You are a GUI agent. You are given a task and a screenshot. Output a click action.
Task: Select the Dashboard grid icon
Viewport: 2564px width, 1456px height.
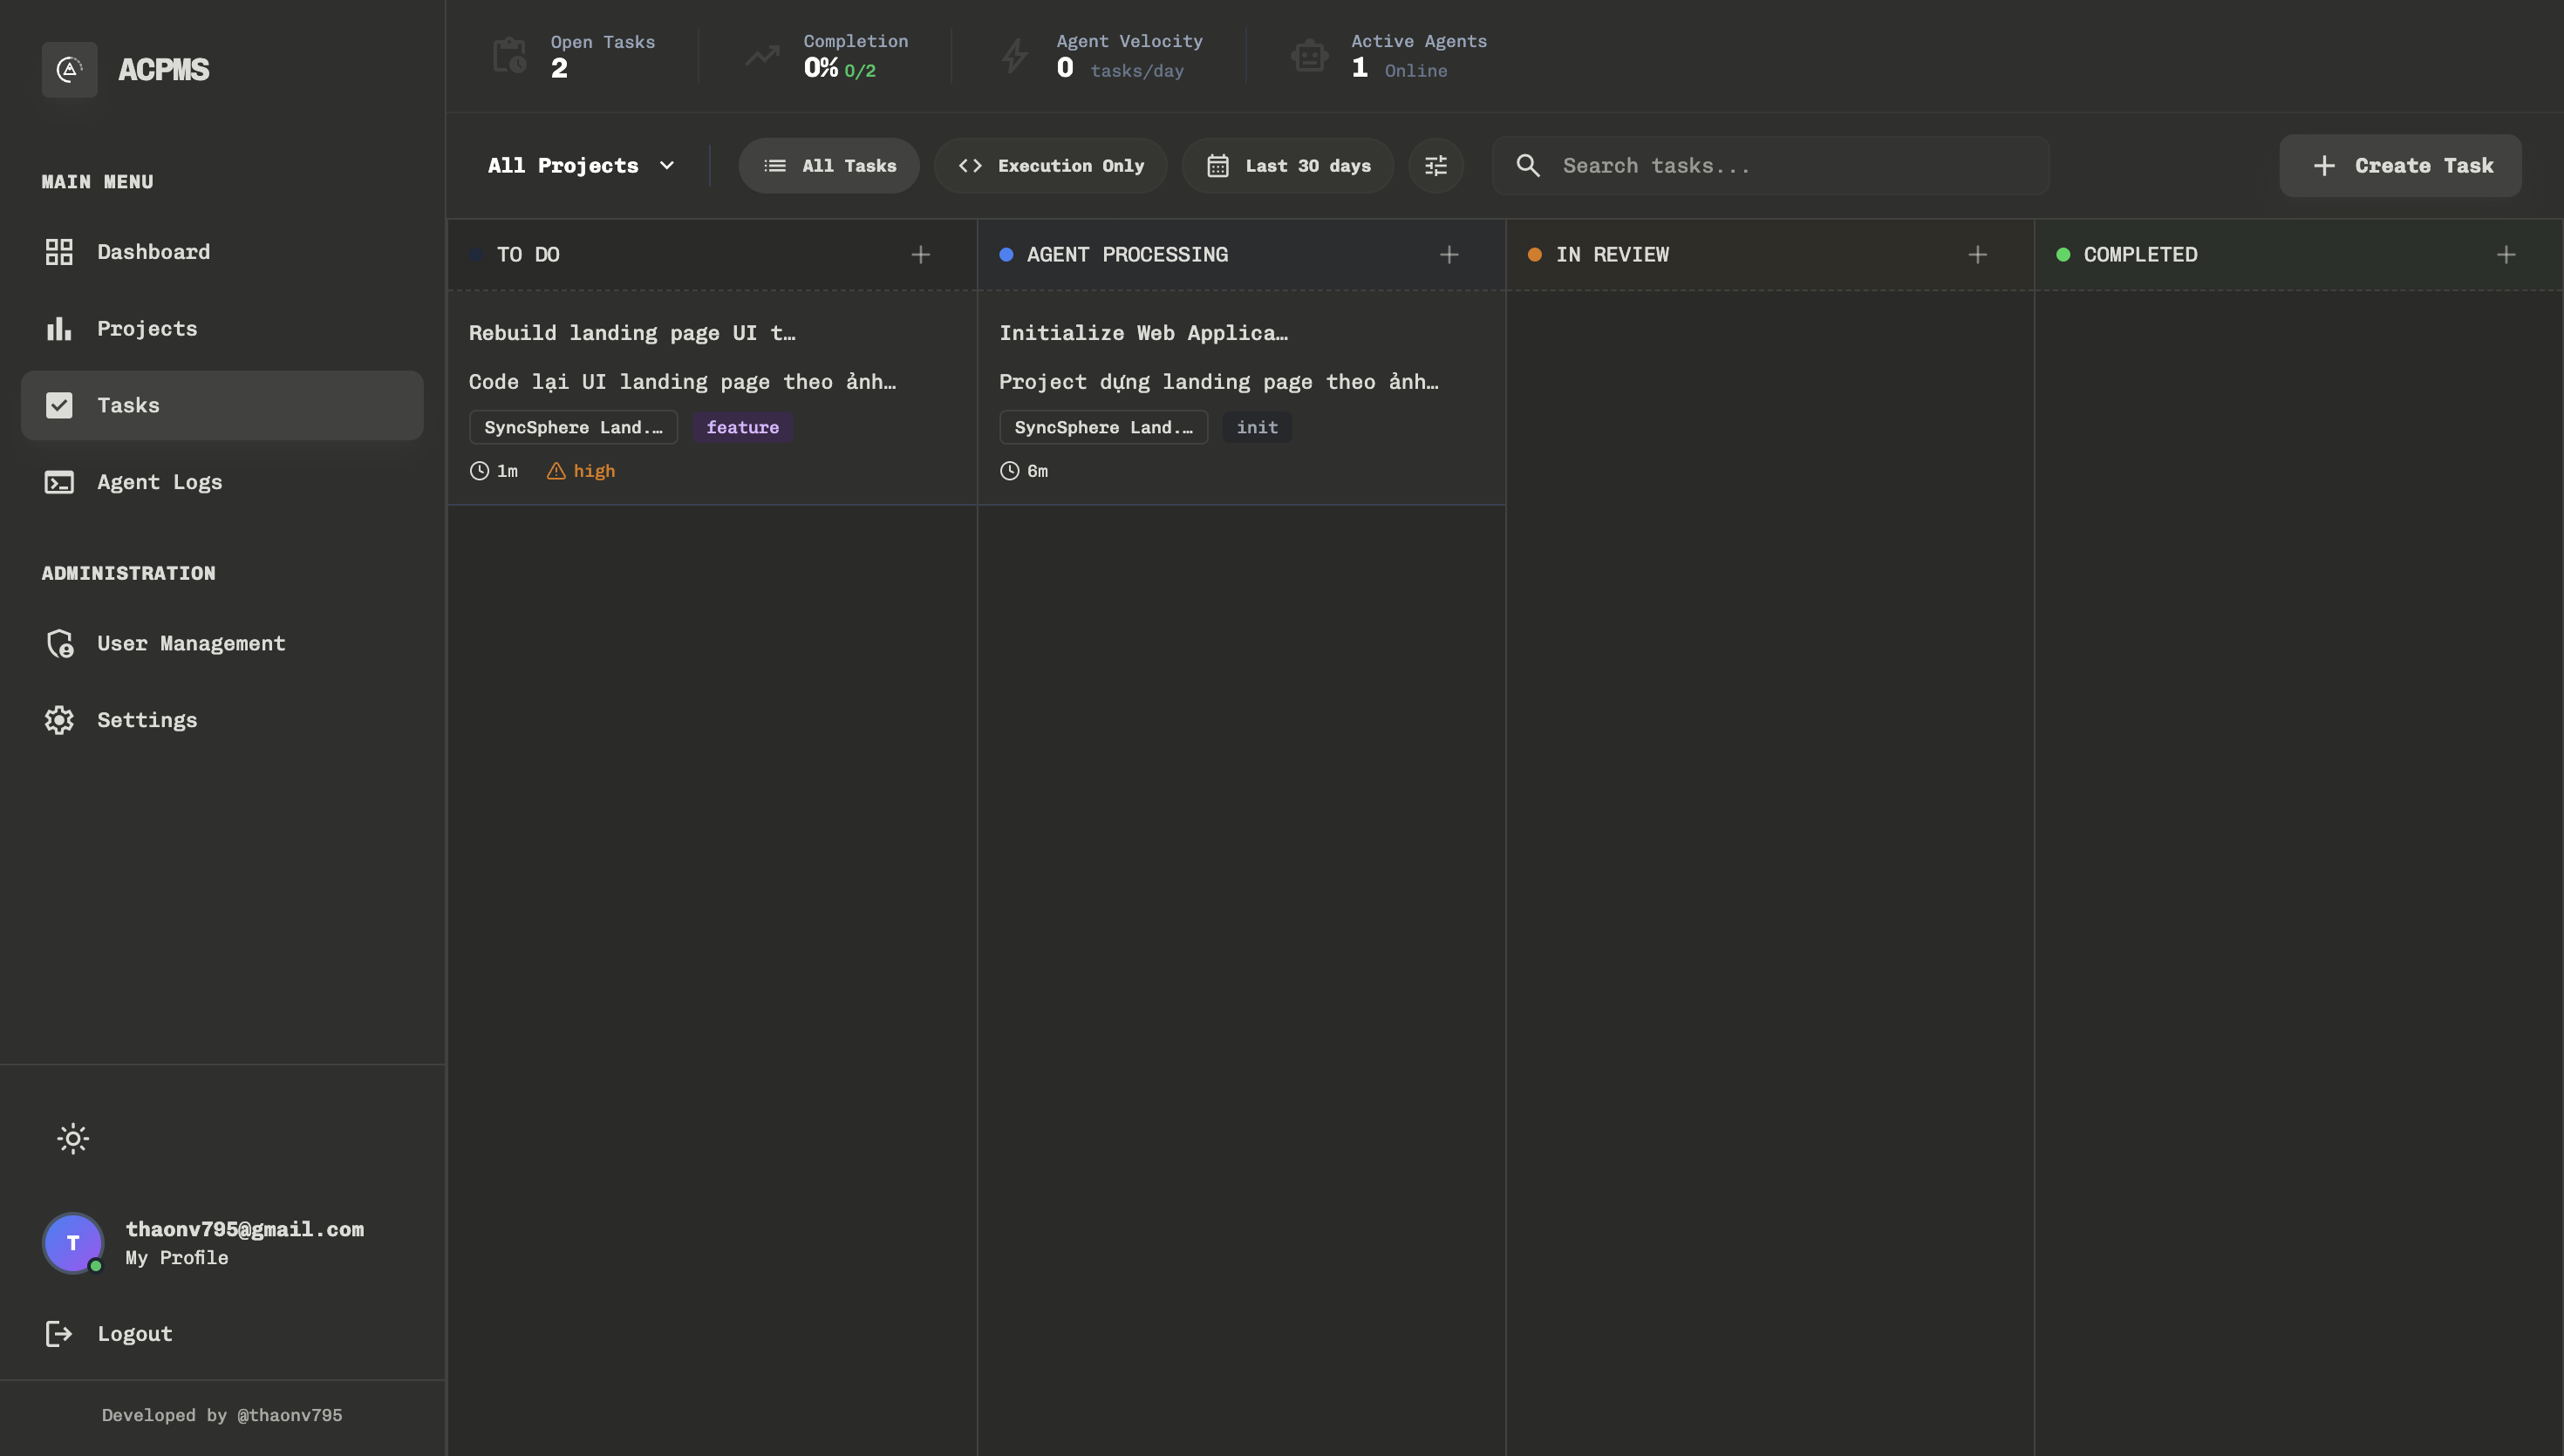(x=59, y=251)
